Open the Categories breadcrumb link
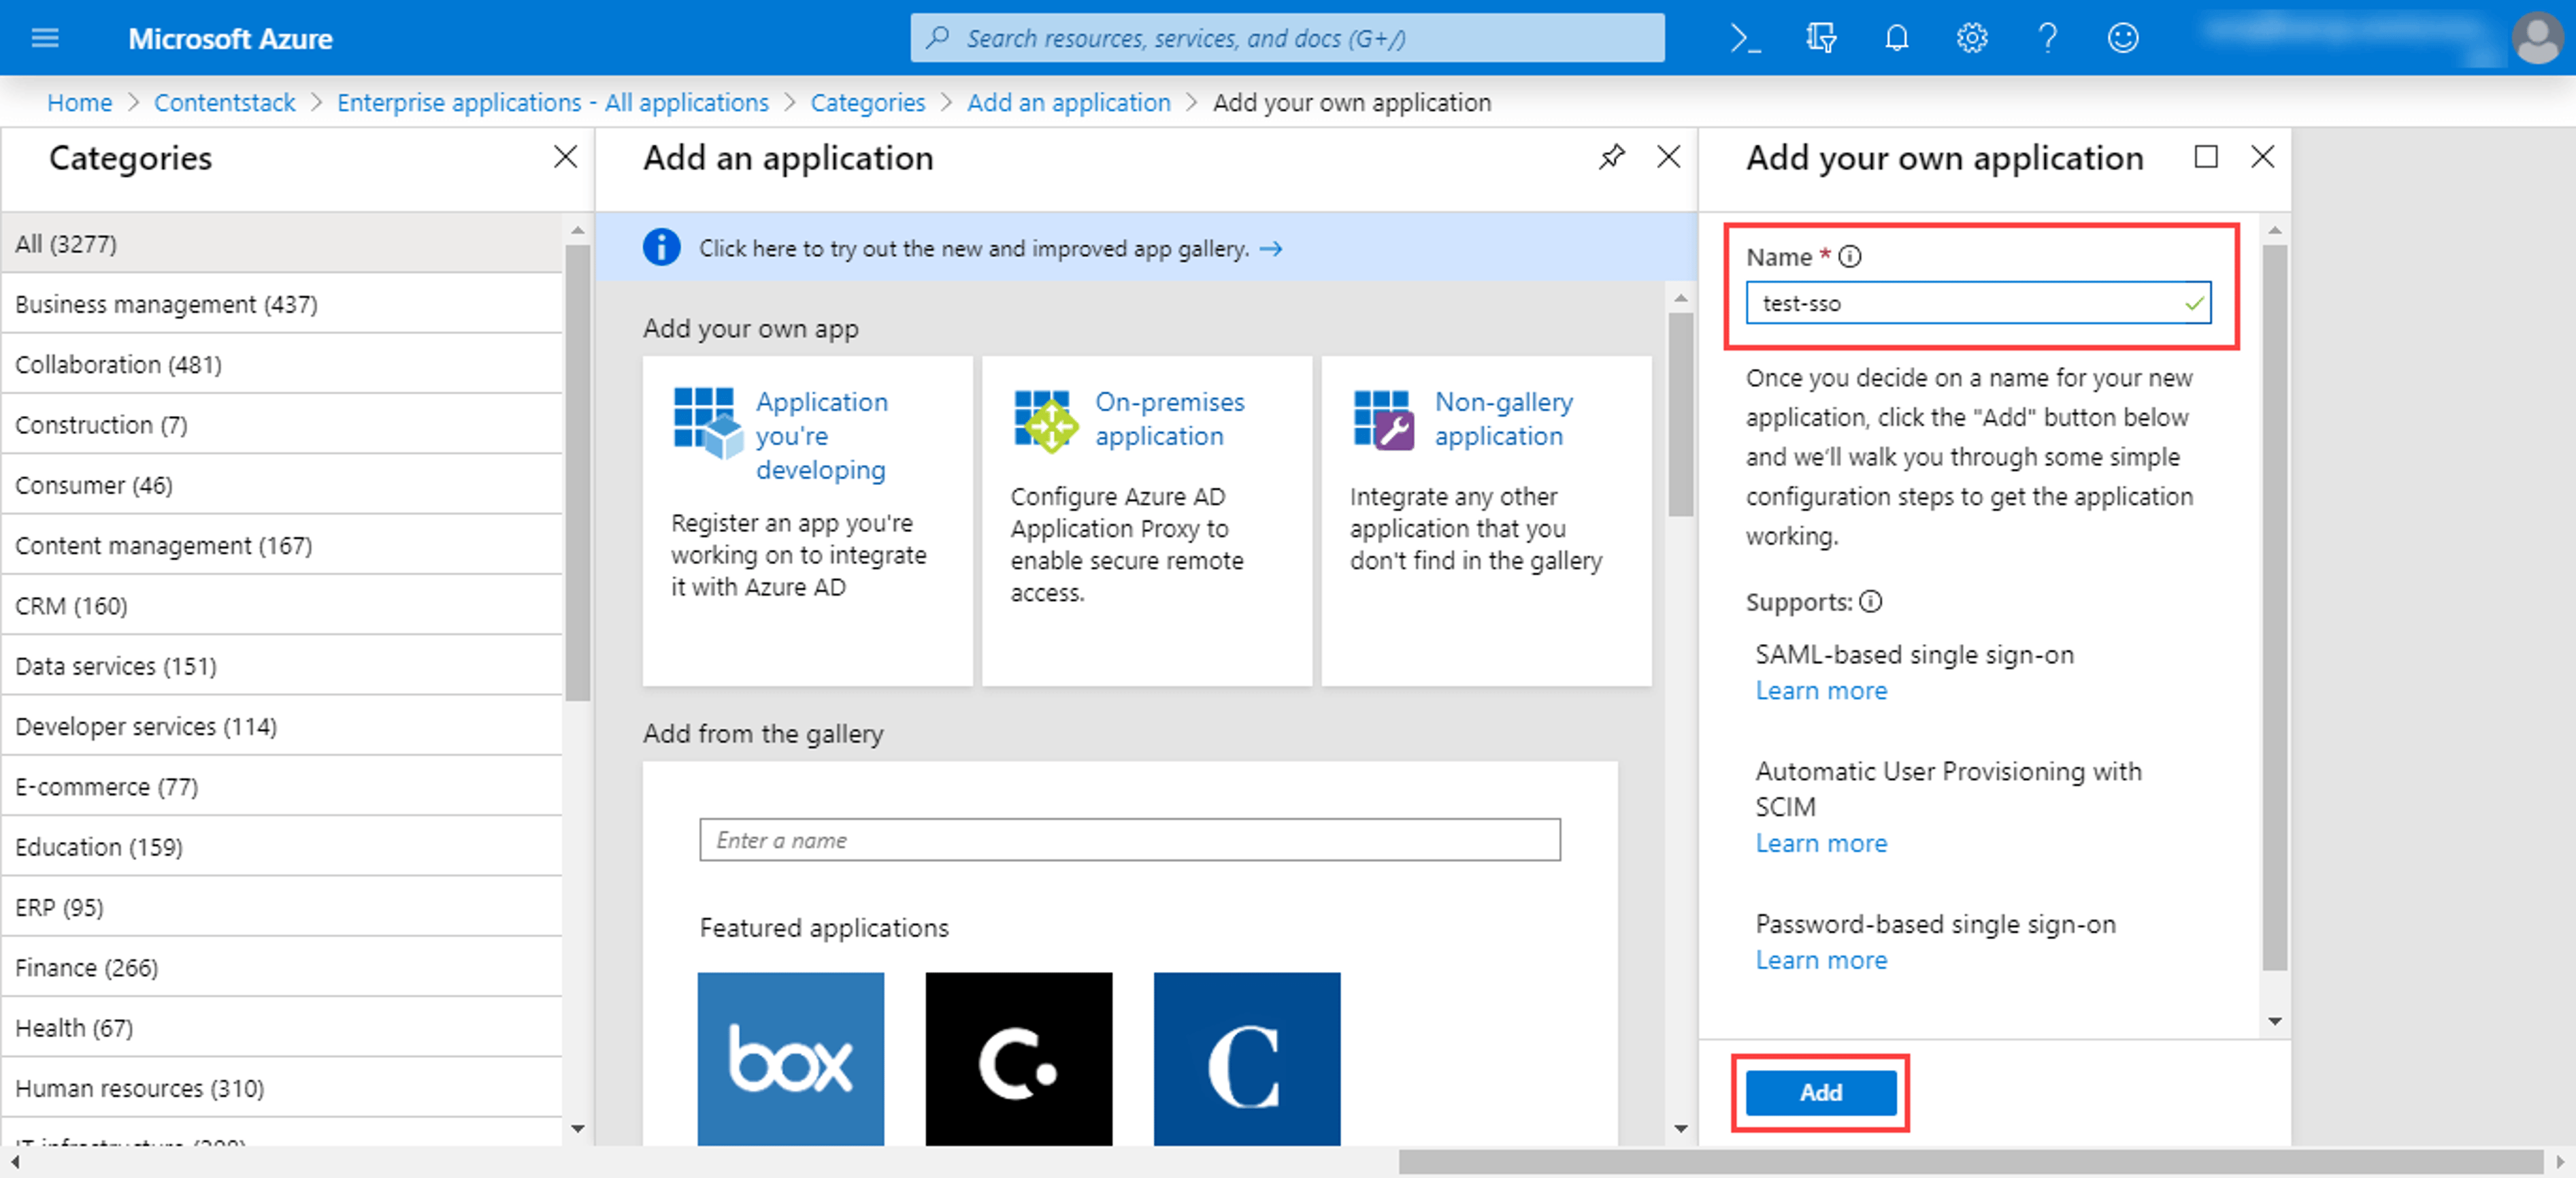The width and height of the screenshot is (2576, 1178). click(868, 102)
